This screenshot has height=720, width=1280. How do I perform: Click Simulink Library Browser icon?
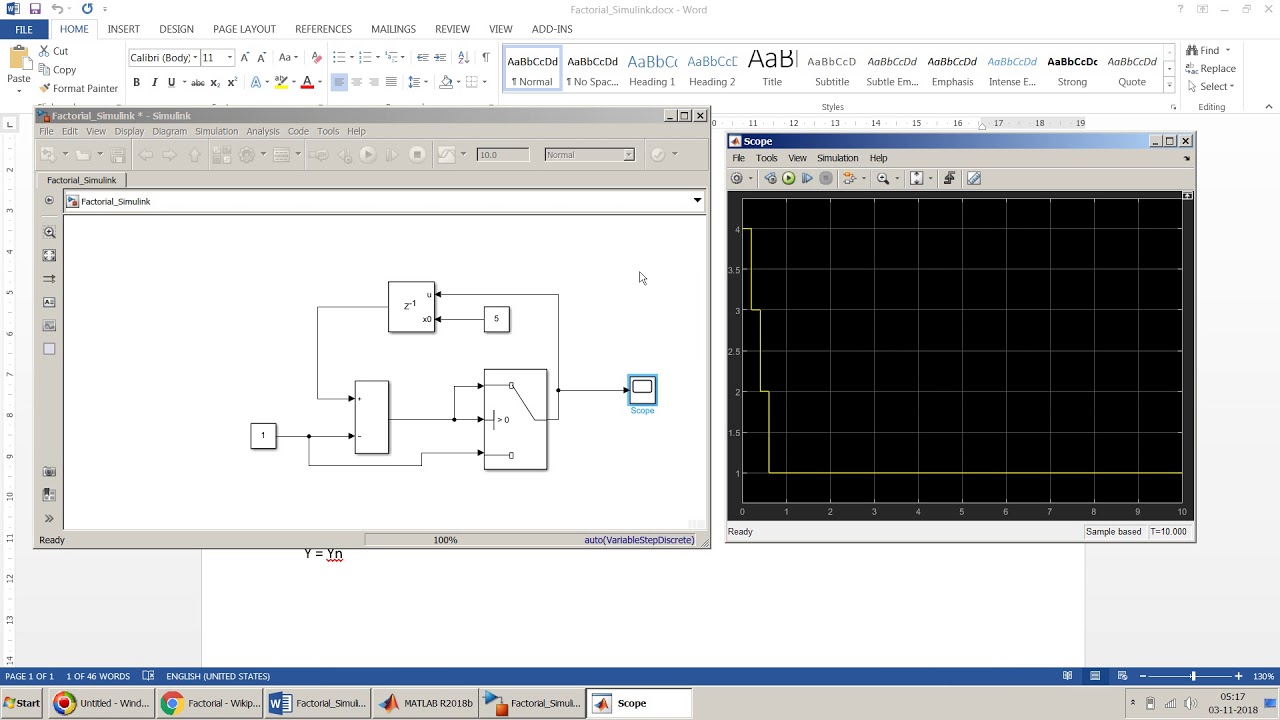pos(221,155)
